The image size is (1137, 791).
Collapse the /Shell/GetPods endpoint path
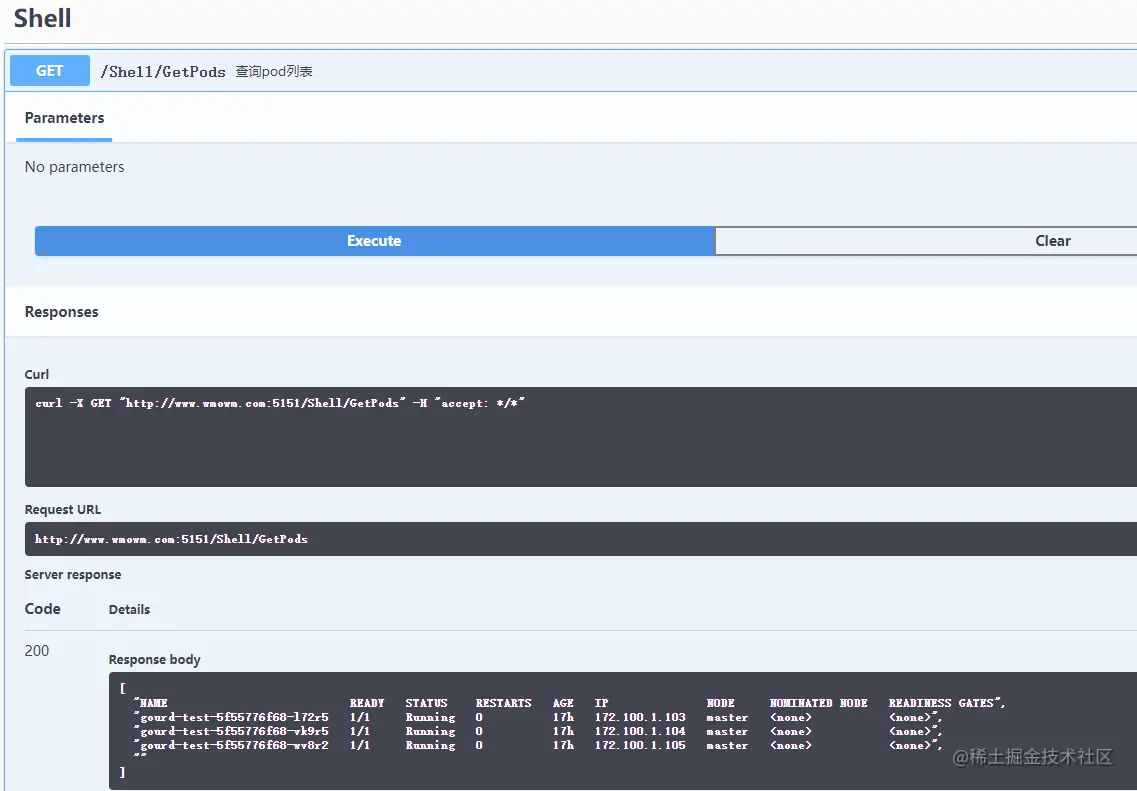click(163, 71)
